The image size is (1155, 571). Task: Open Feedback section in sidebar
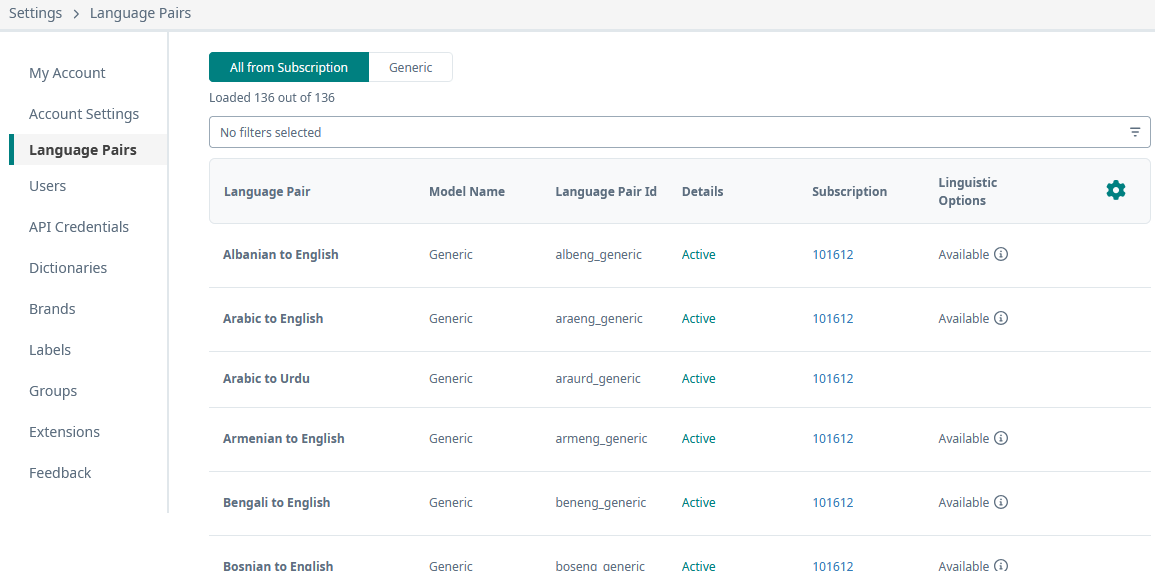(60, 473)
